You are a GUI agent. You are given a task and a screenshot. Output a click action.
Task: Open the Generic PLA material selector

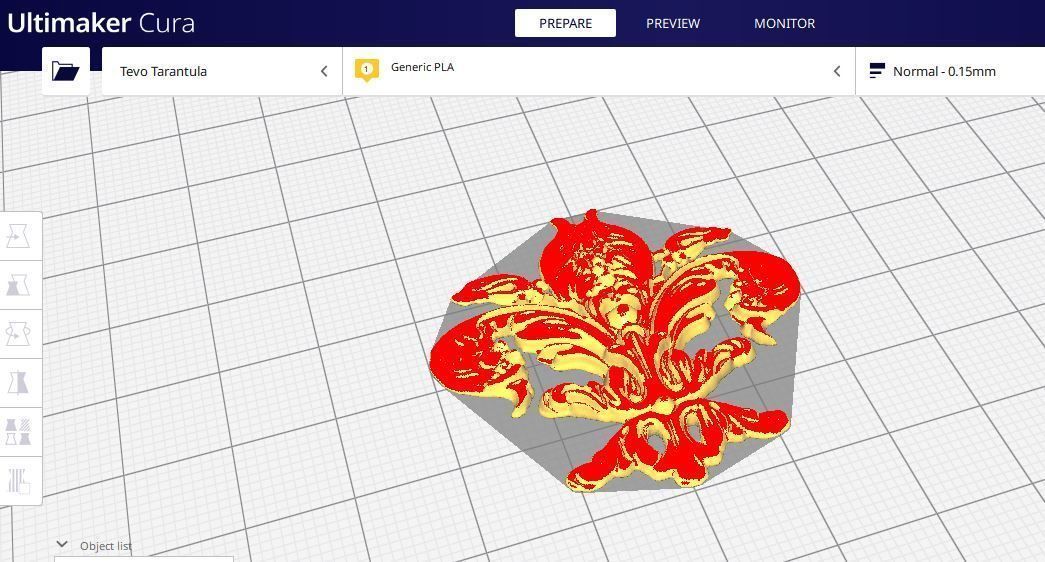[598, 71]
